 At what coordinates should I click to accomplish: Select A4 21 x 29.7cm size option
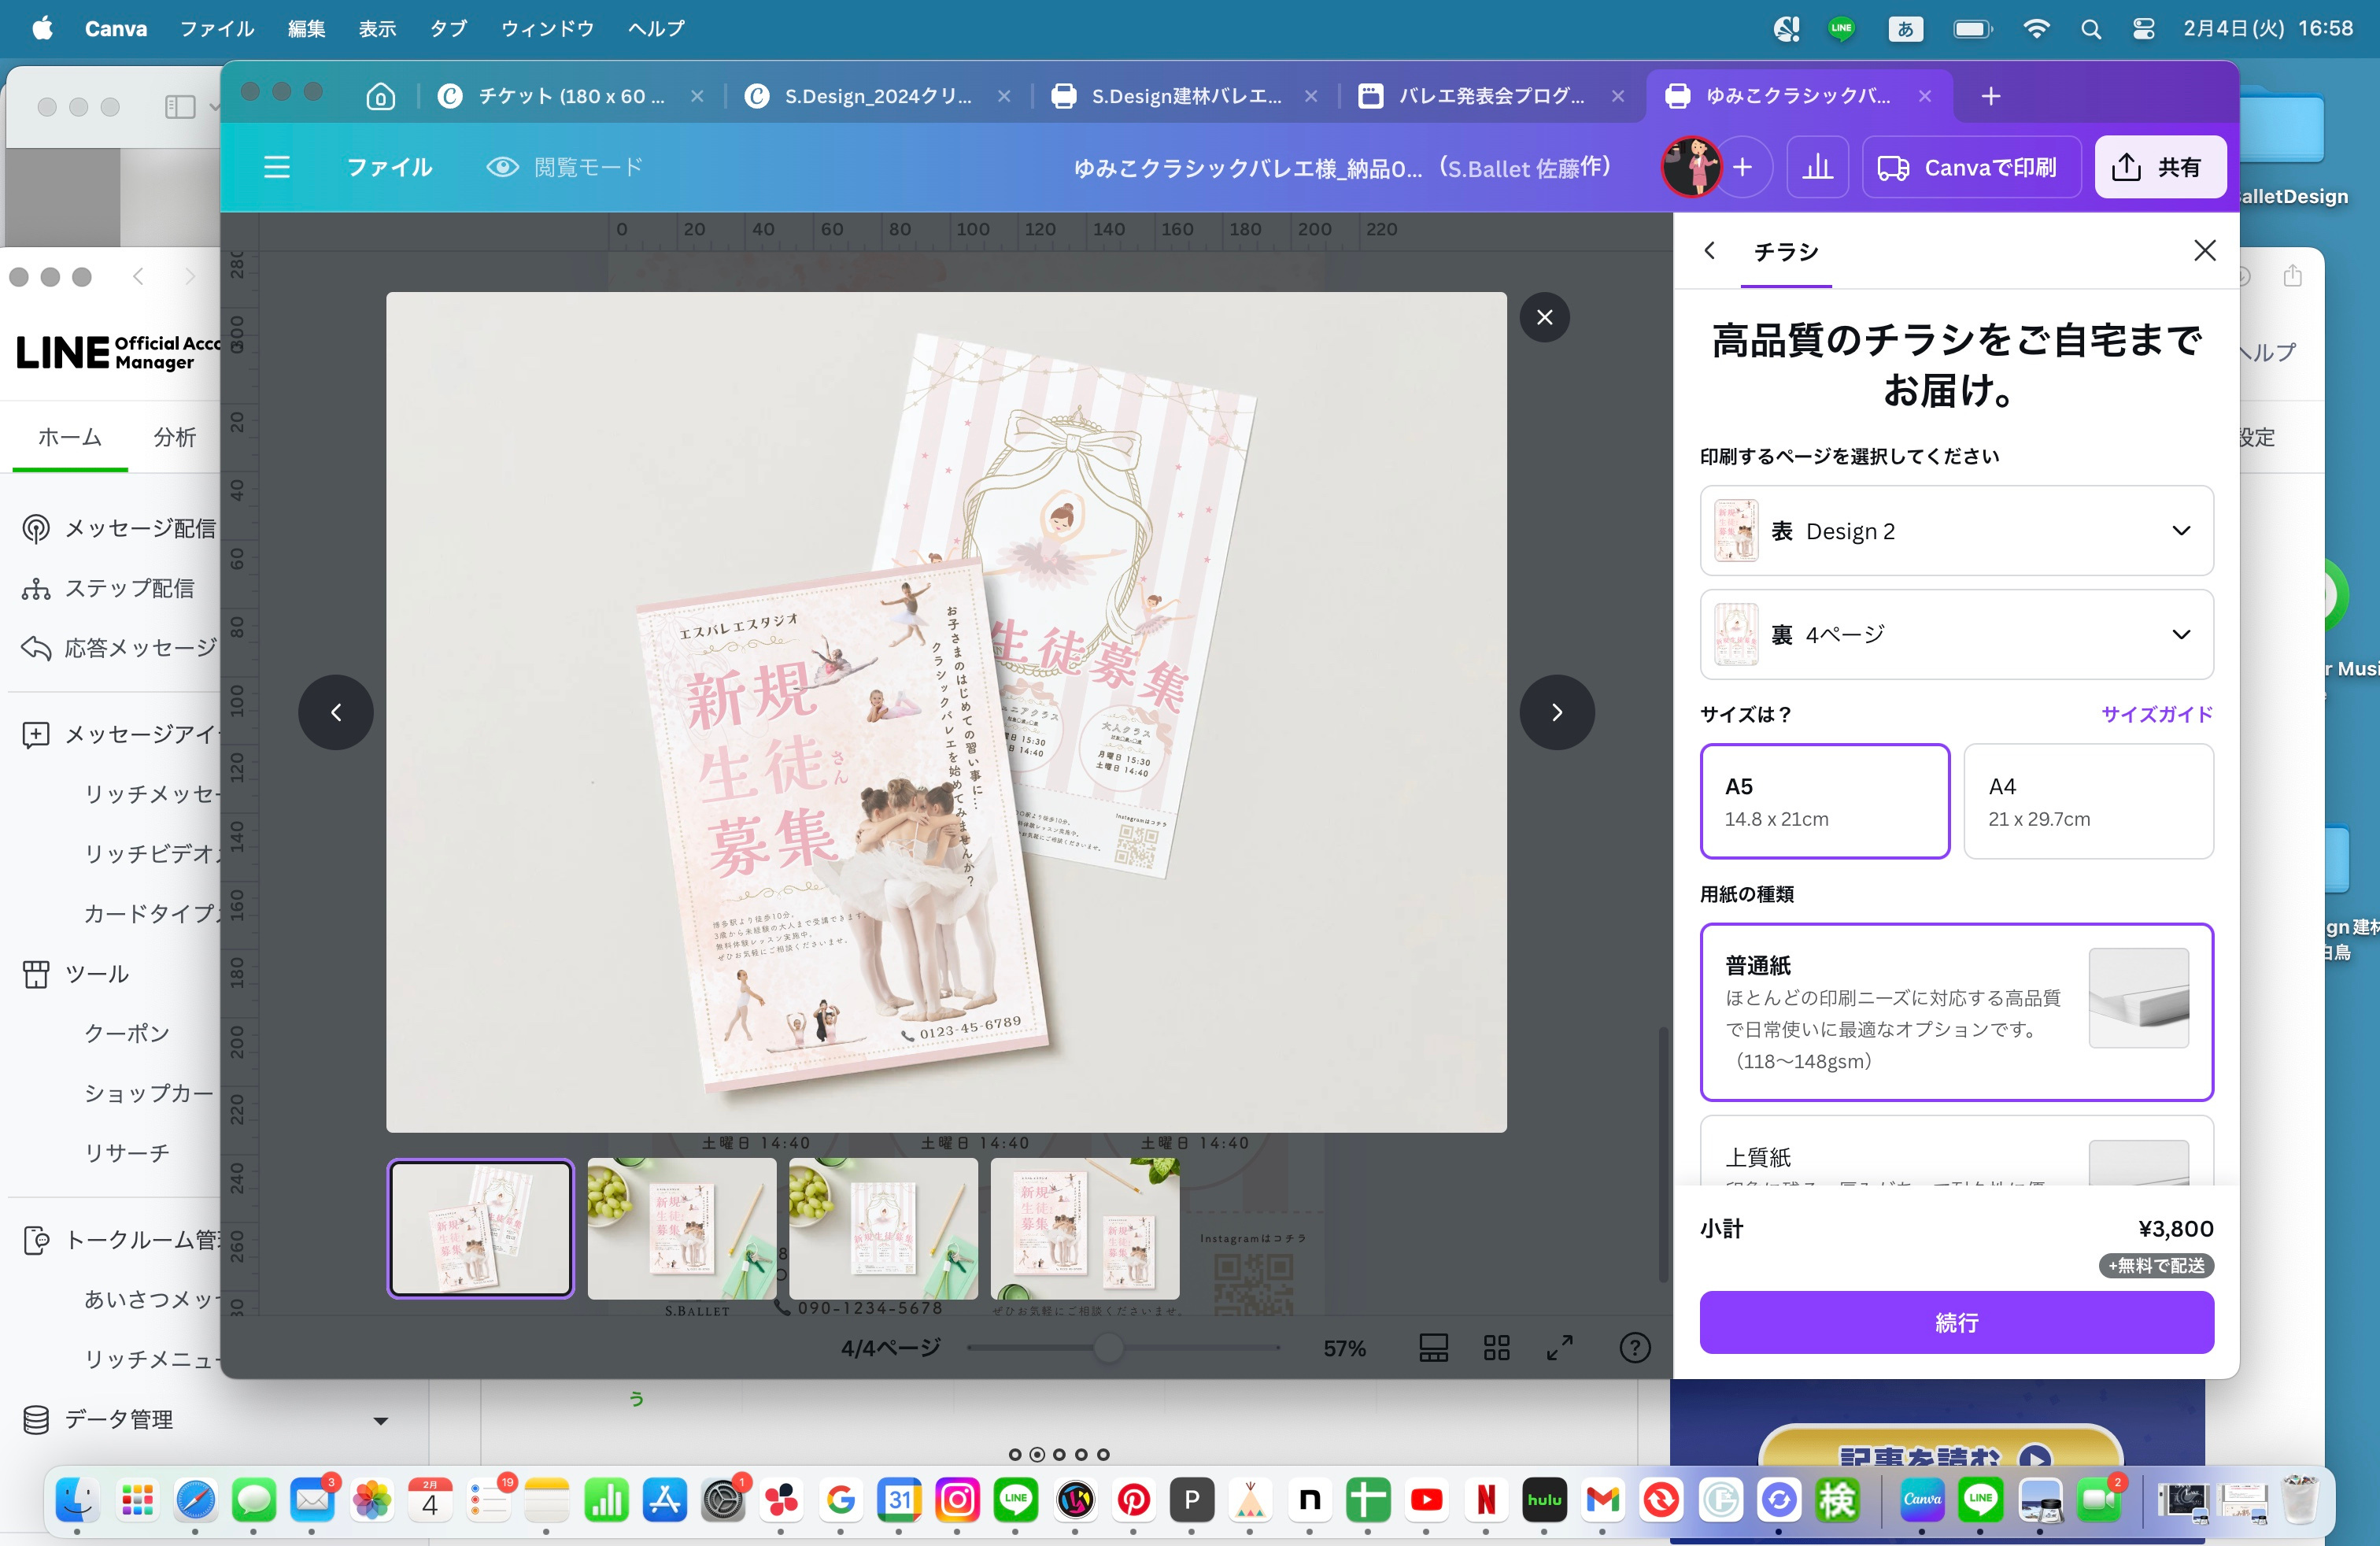(x=2088, y=801)
